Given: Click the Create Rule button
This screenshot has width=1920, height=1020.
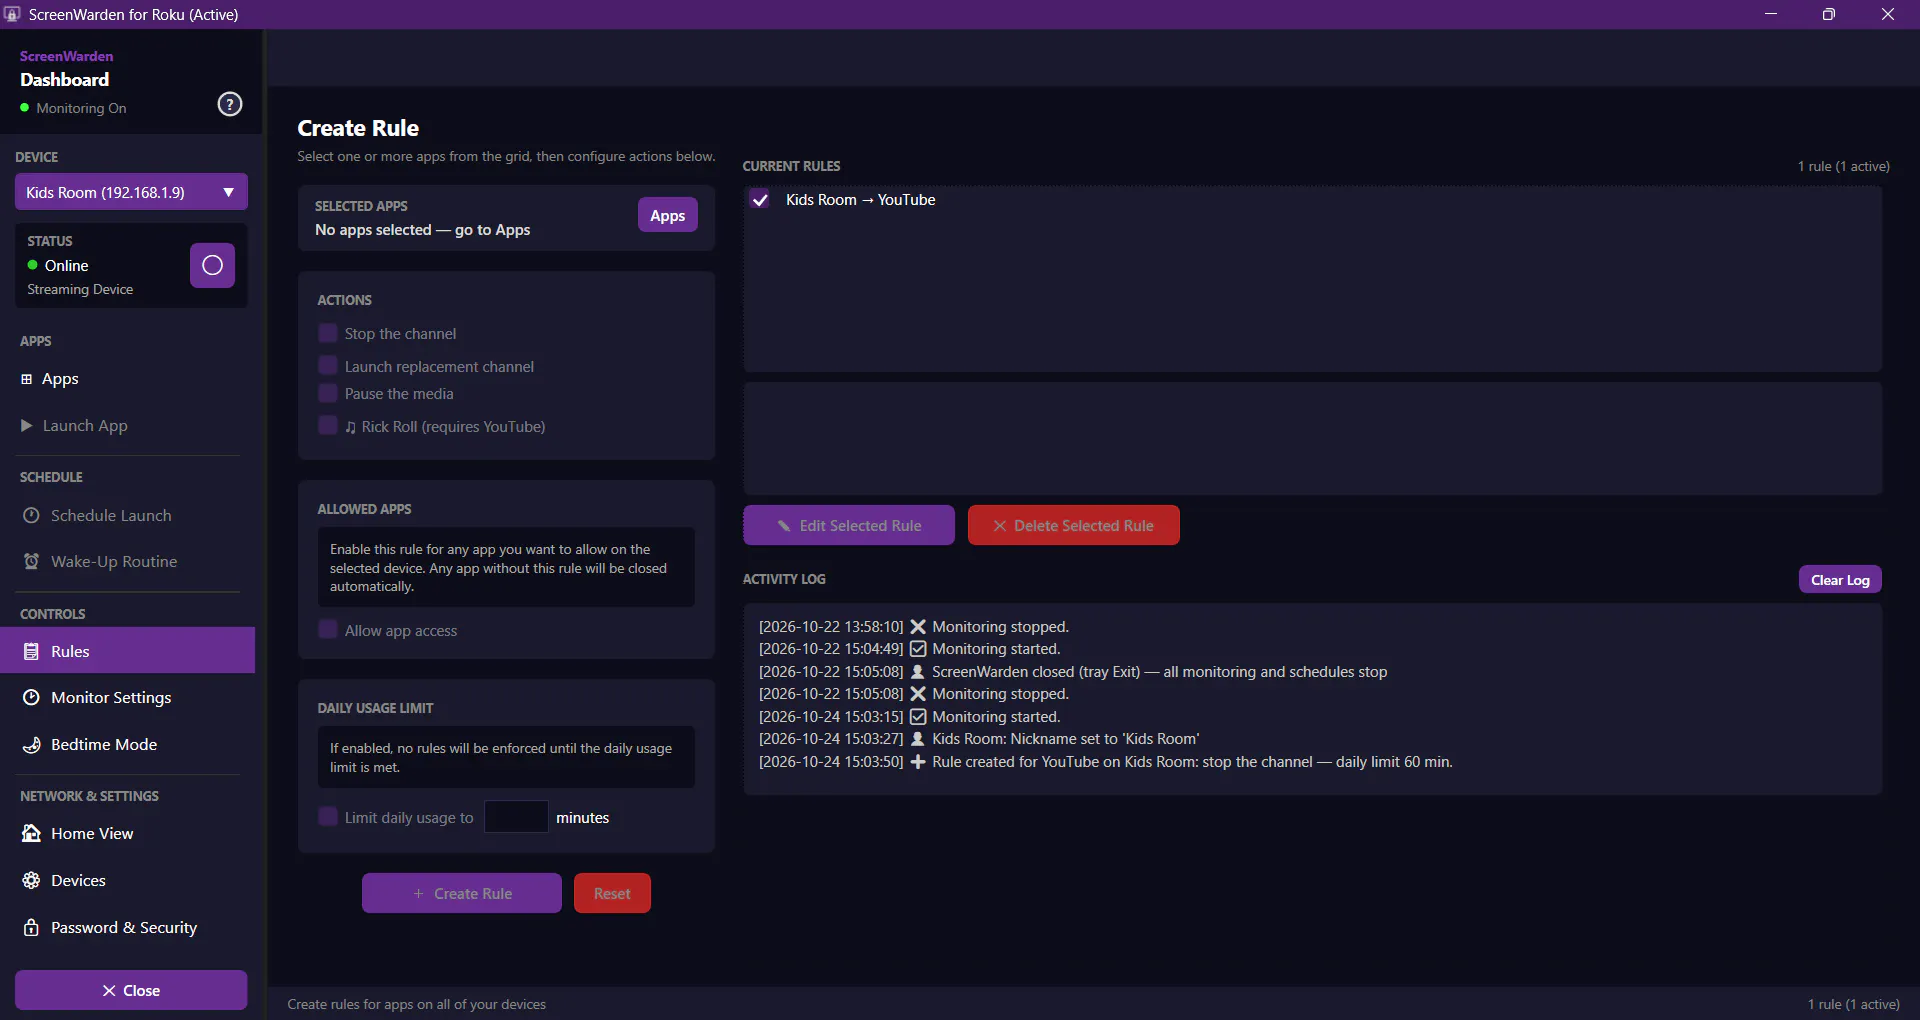Looking at the screenshot, I should (x=462, y=893).
